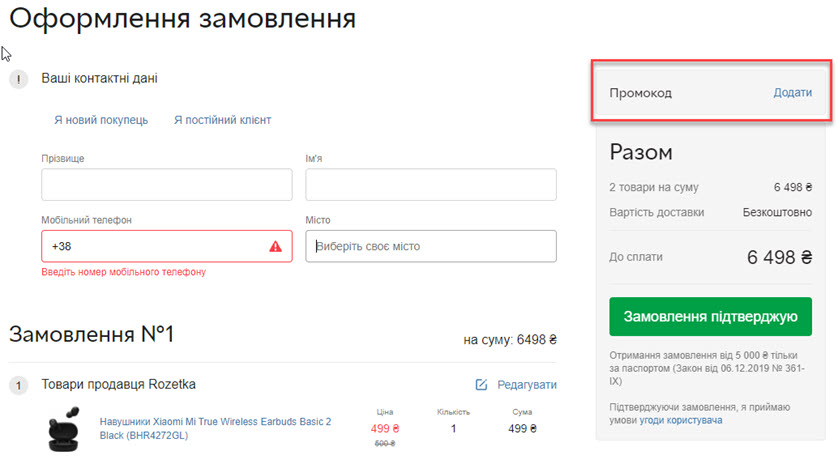This screenshot has width=838, height=464.
Task: Click the edit pencil icon beside Редагувати
Action: pos(481,385)
